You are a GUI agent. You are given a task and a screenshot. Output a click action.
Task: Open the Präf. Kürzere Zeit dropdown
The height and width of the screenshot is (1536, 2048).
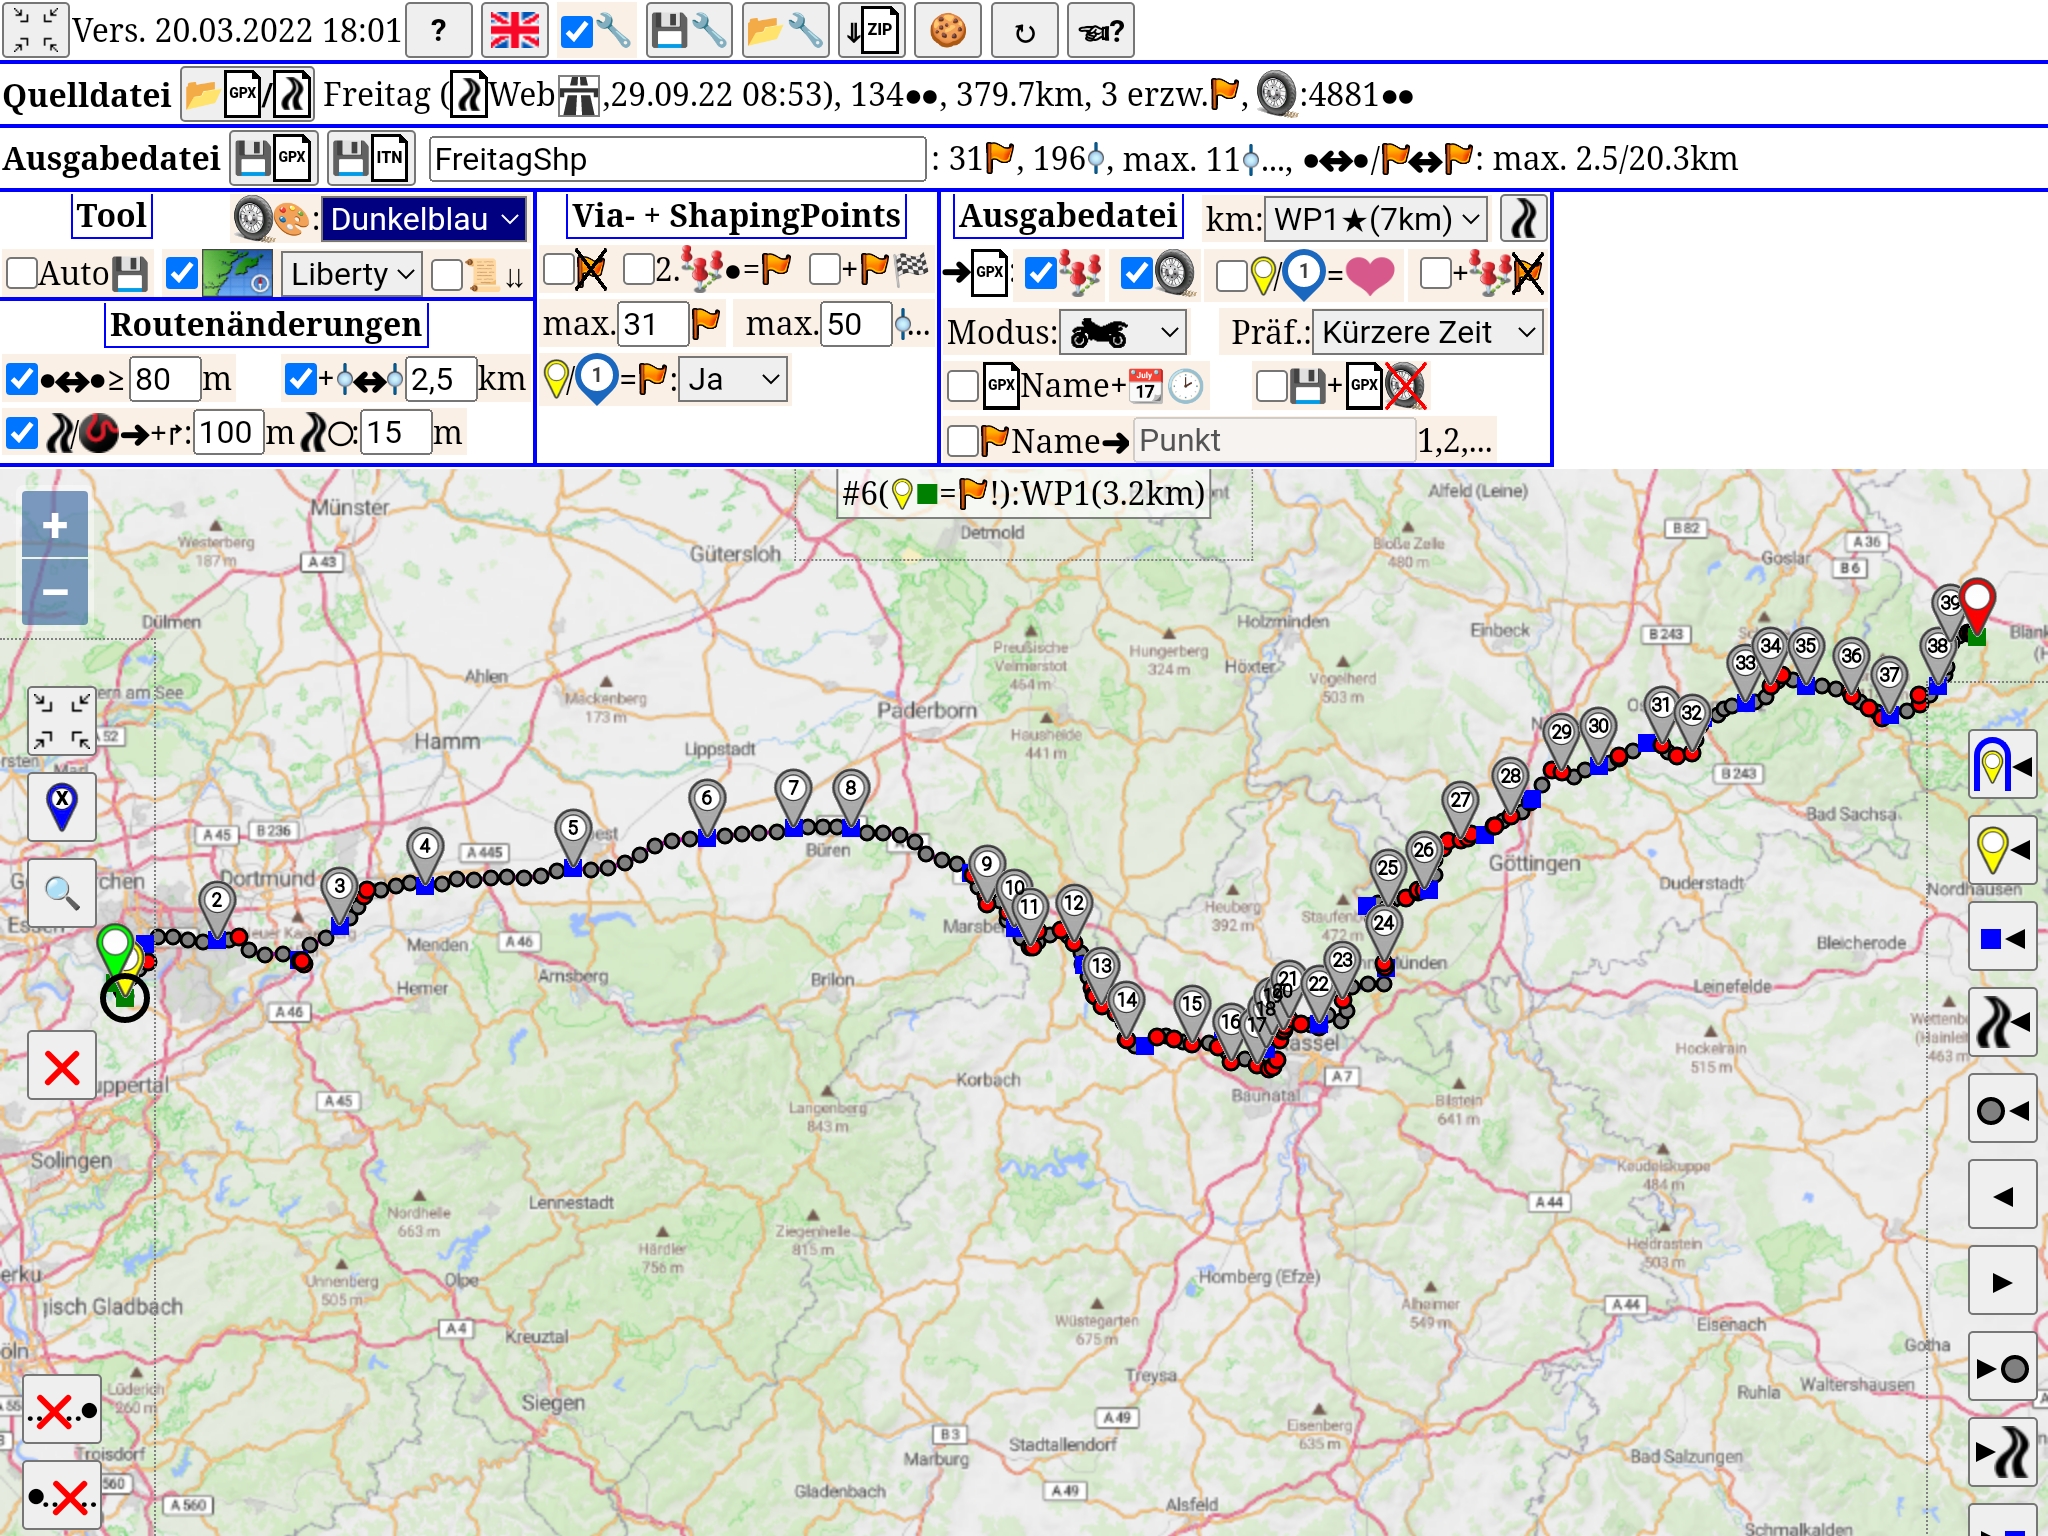click(1427, 332)
